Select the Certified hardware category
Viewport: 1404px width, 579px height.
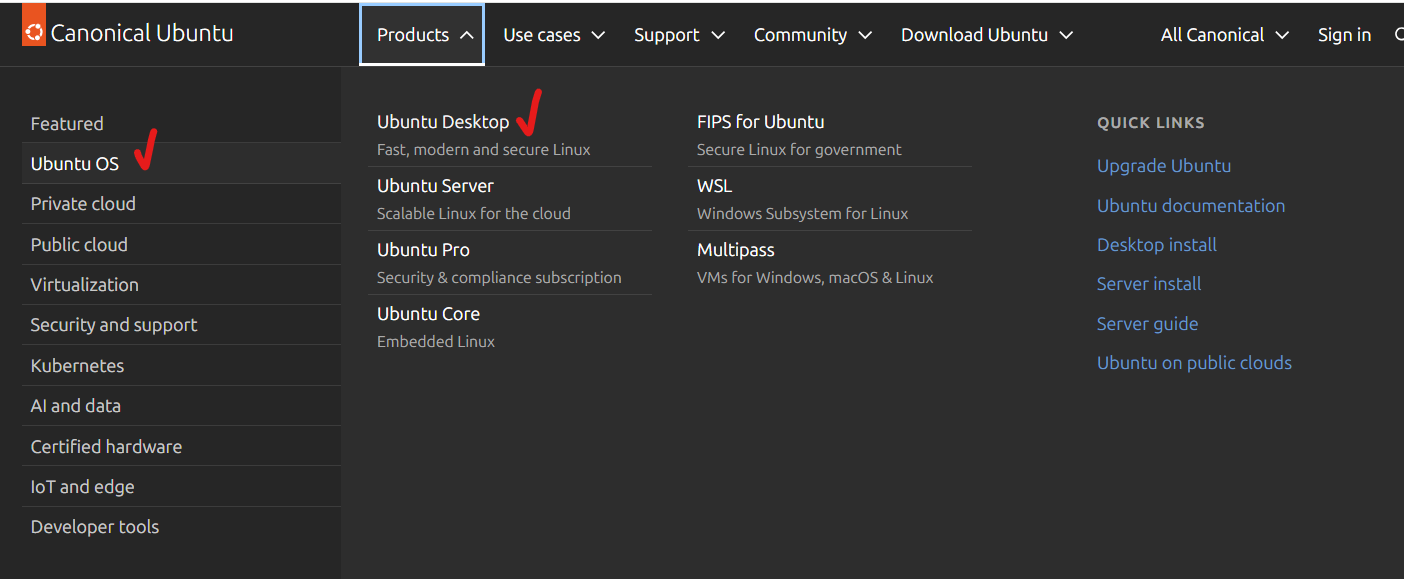click(x=181, y=447)
